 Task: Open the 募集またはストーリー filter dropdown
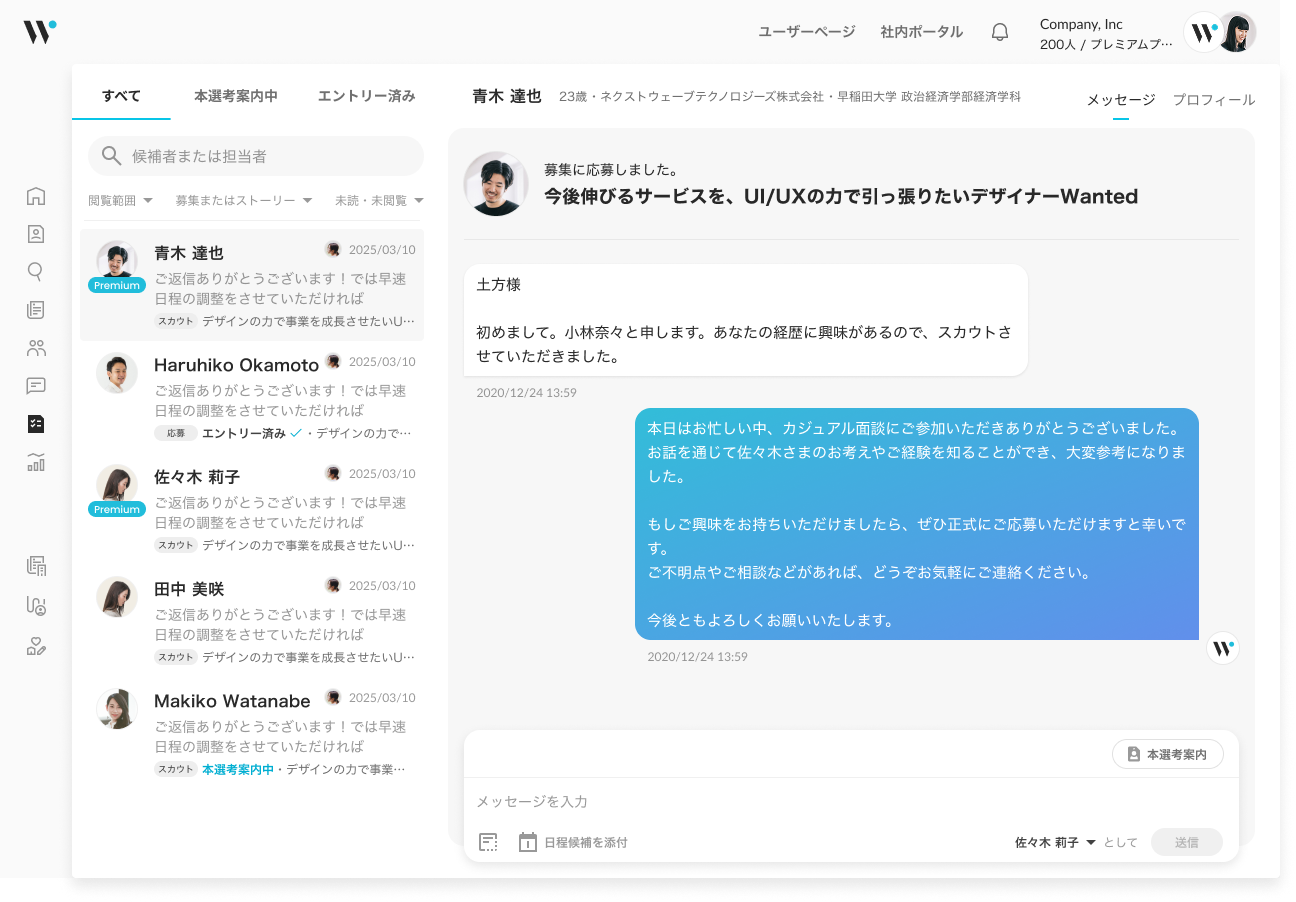243,201
